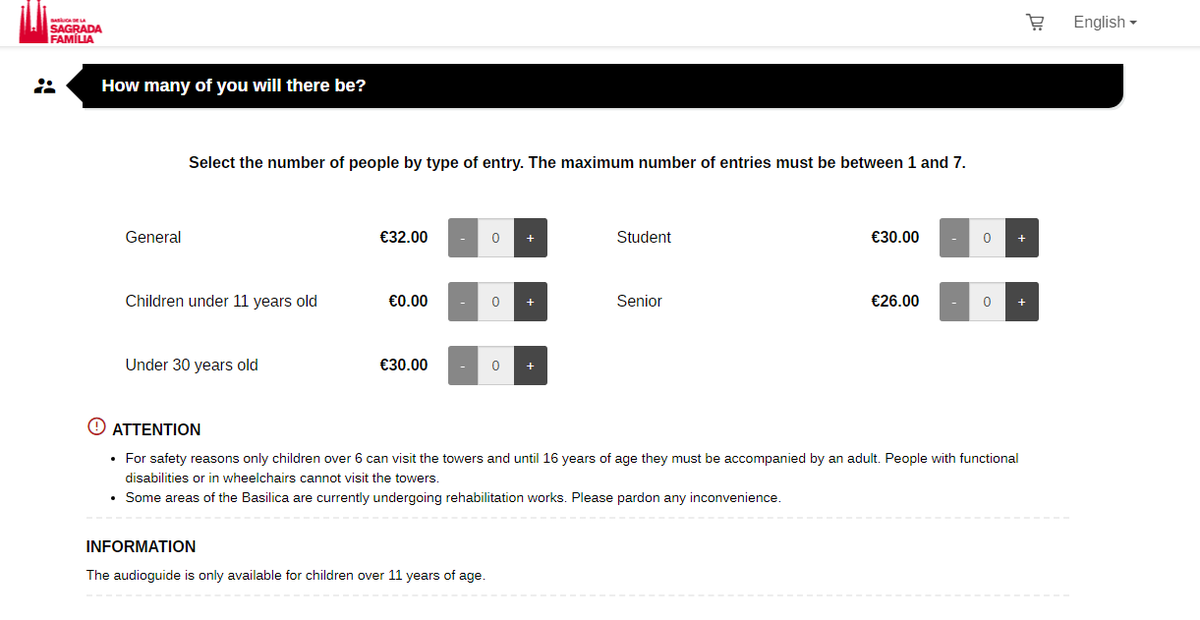Click the red attention warning icon

tap(96, 427)
